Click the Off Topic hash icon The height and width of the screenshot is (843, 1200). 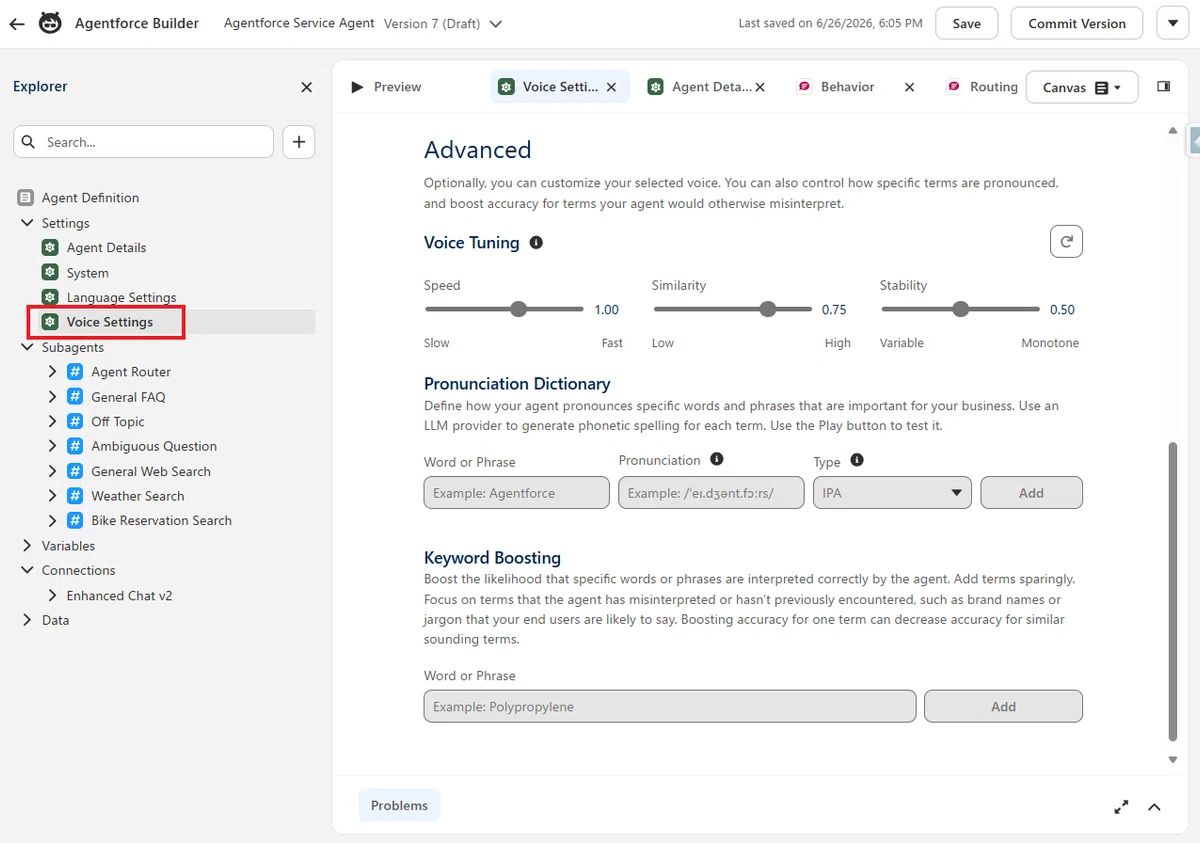pyautogui.click(x=75, y=421)
